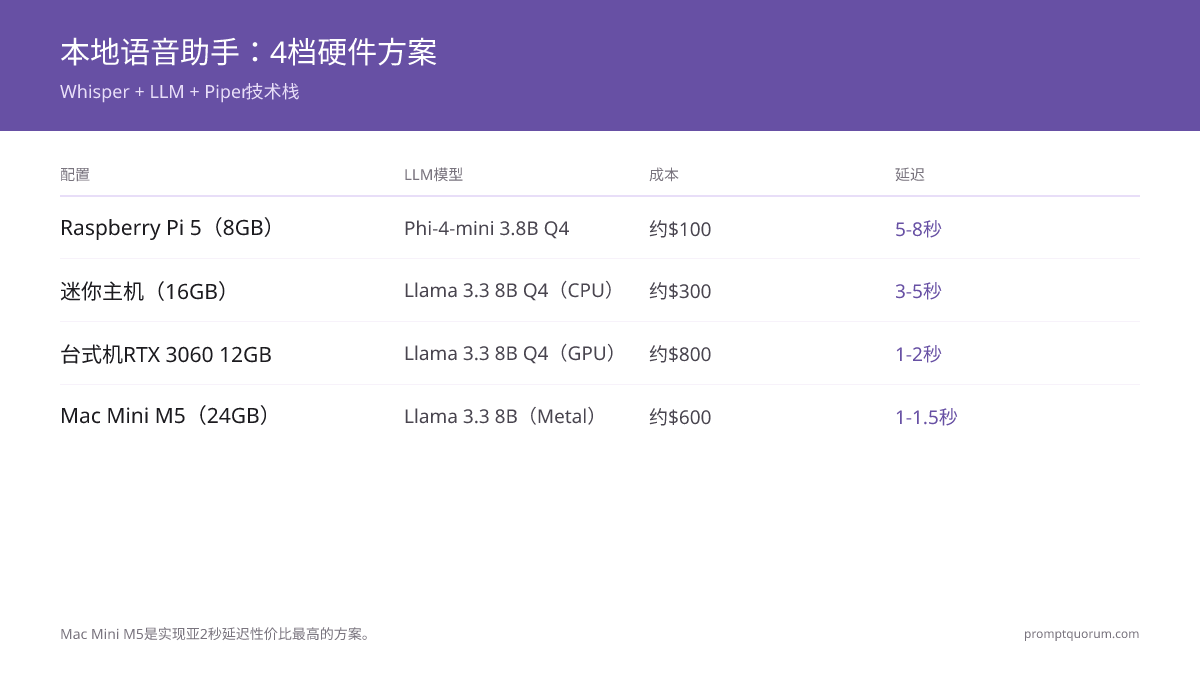
Task: Select the 迷你主机(16GB) cell
Action: (x=147, y=291)
